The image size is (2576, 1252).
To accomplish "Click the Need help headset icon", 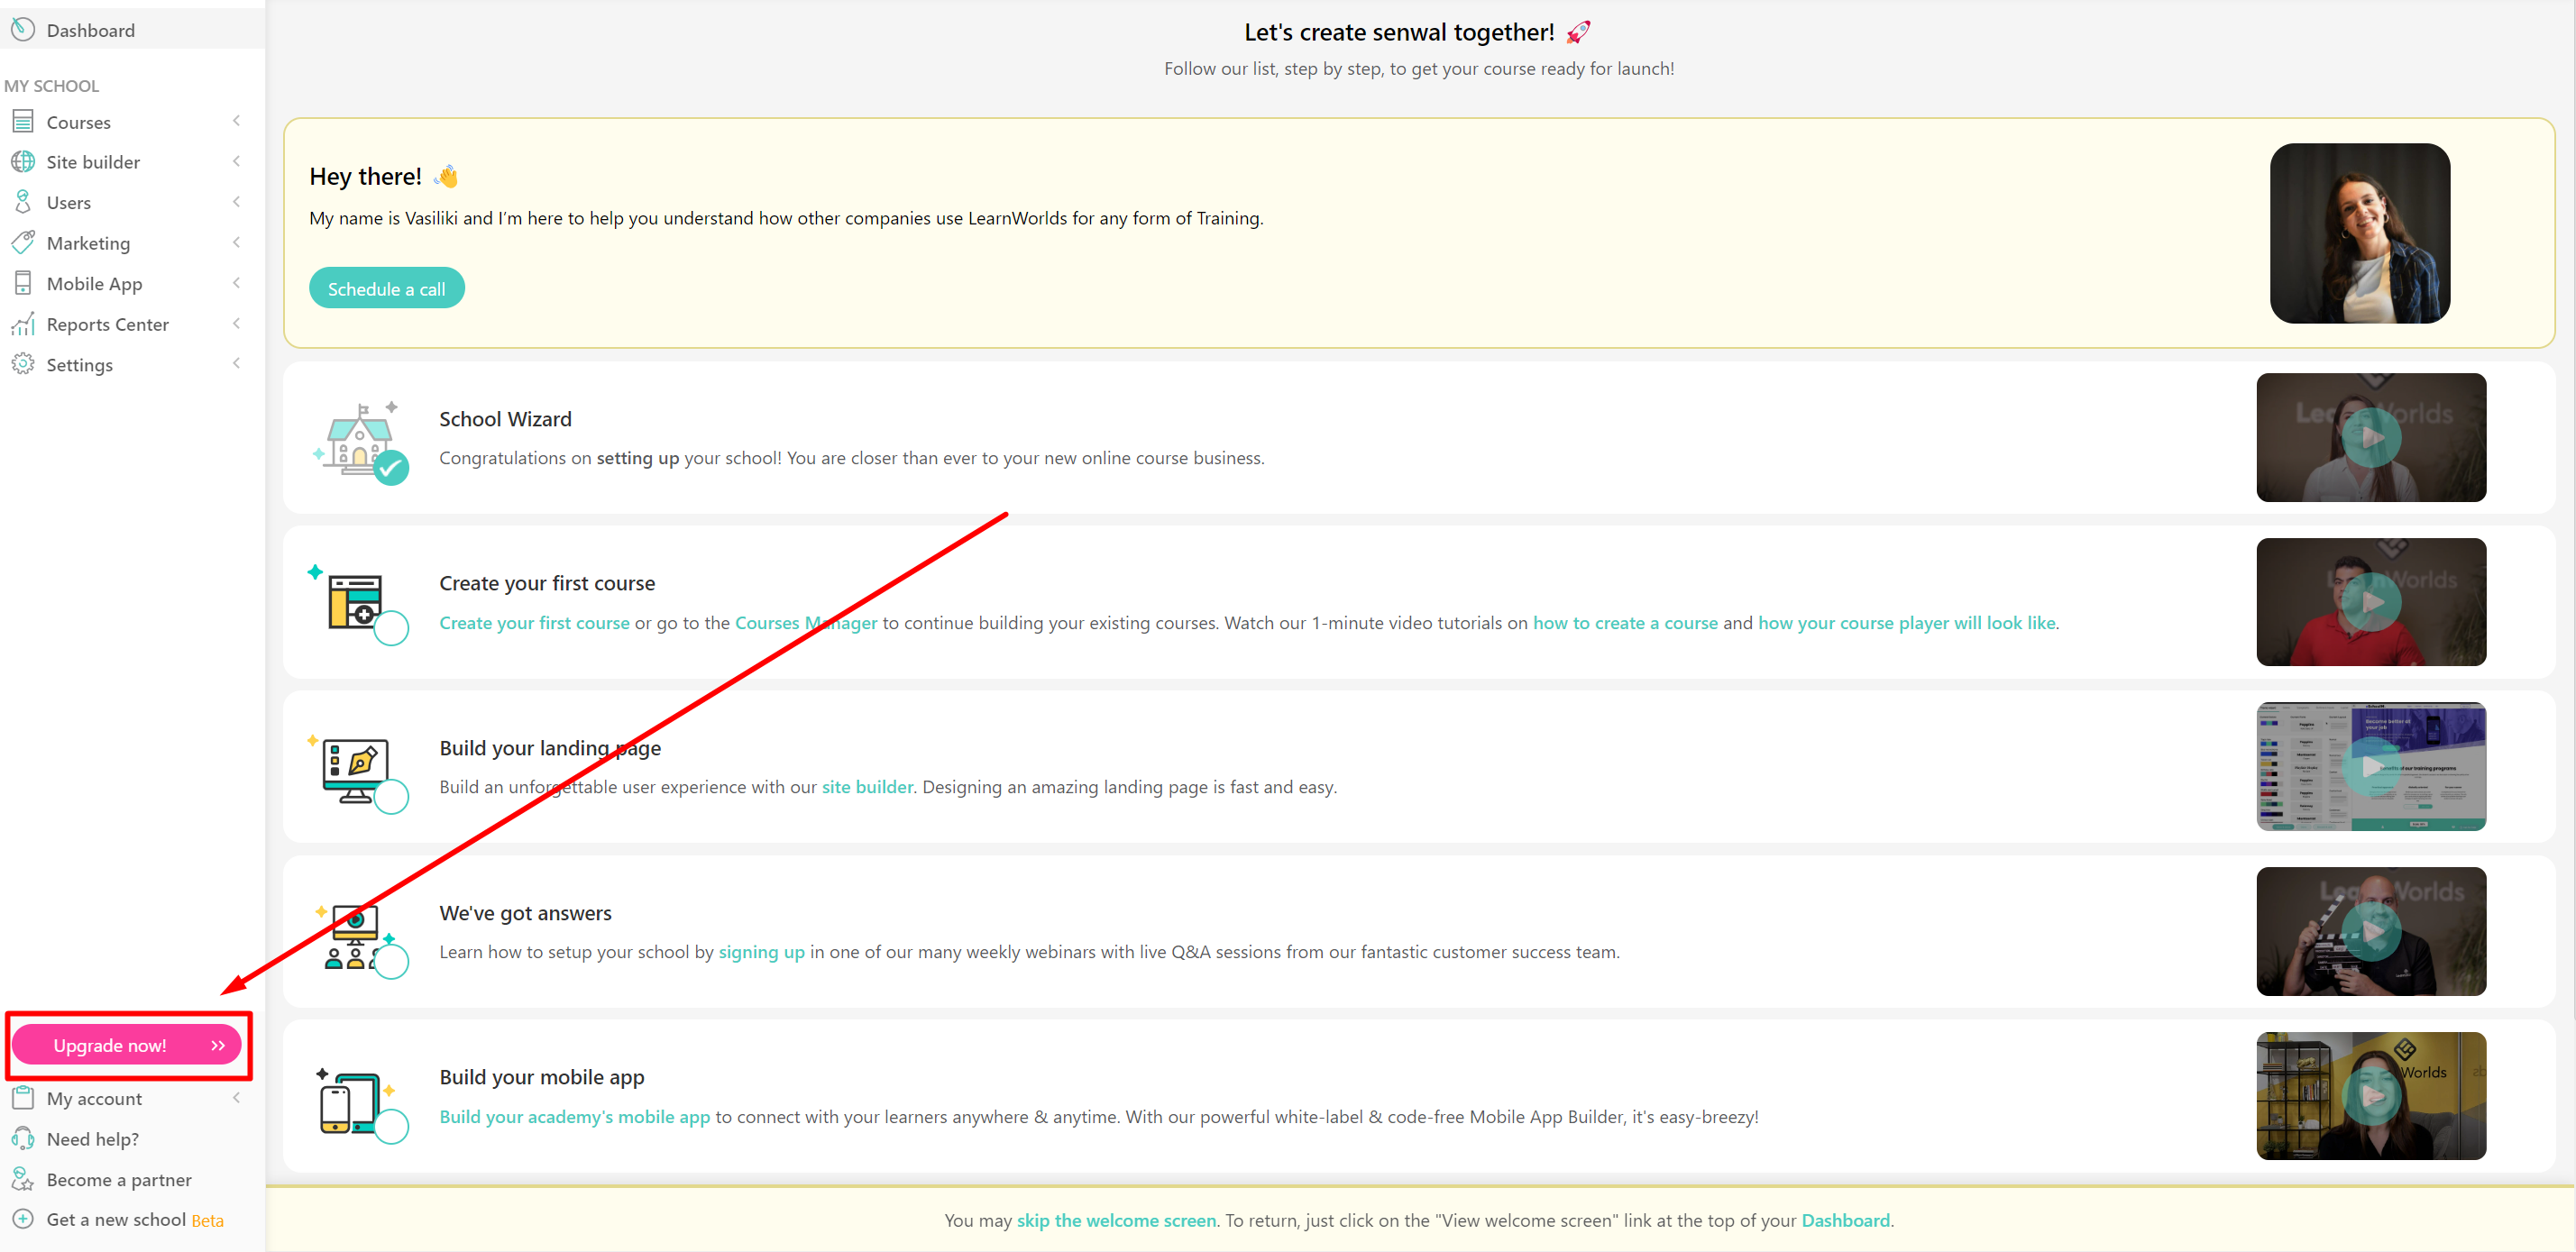I will (23, 1138).
